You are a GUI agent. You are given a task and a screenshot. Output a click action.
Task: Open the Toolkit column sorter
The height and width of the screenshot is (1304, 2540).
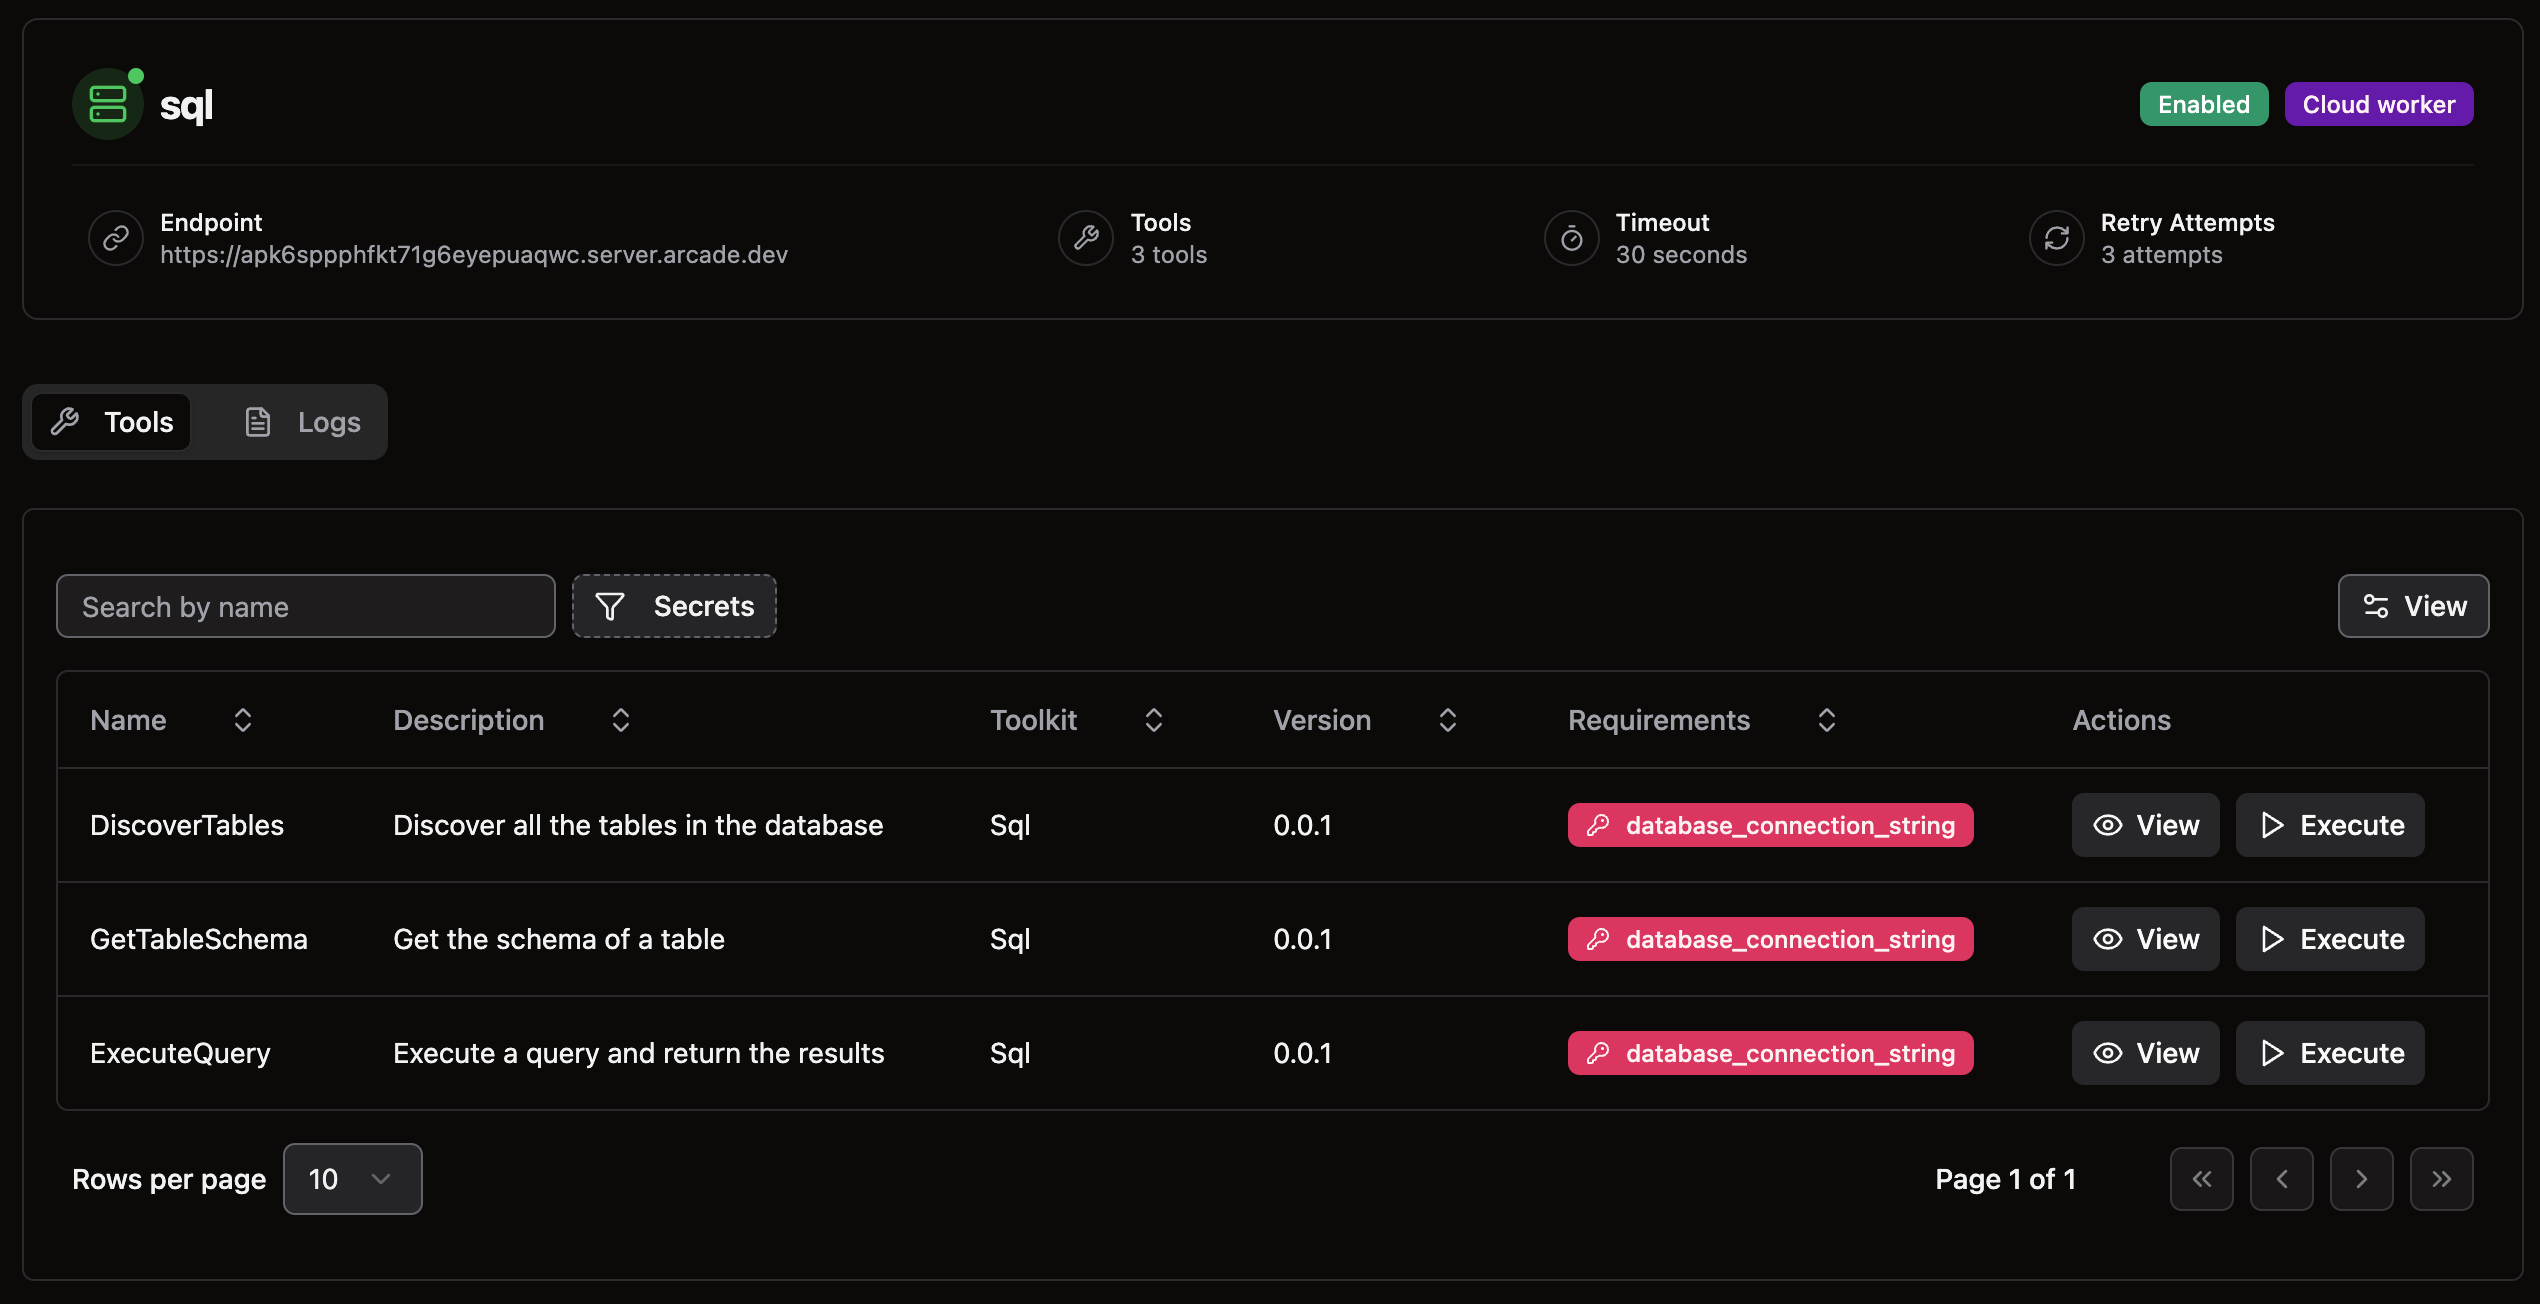tap(1153, 719)
